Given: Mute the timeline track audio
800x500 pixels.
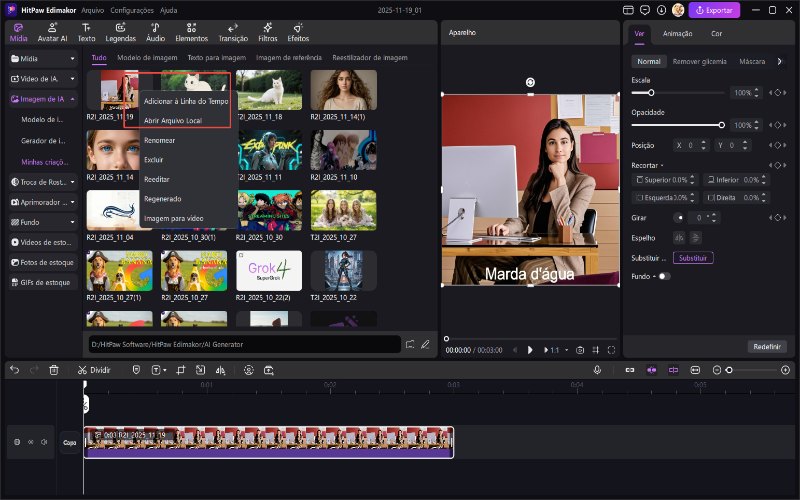Looking at the screenshot, I should tap(44, 441).
